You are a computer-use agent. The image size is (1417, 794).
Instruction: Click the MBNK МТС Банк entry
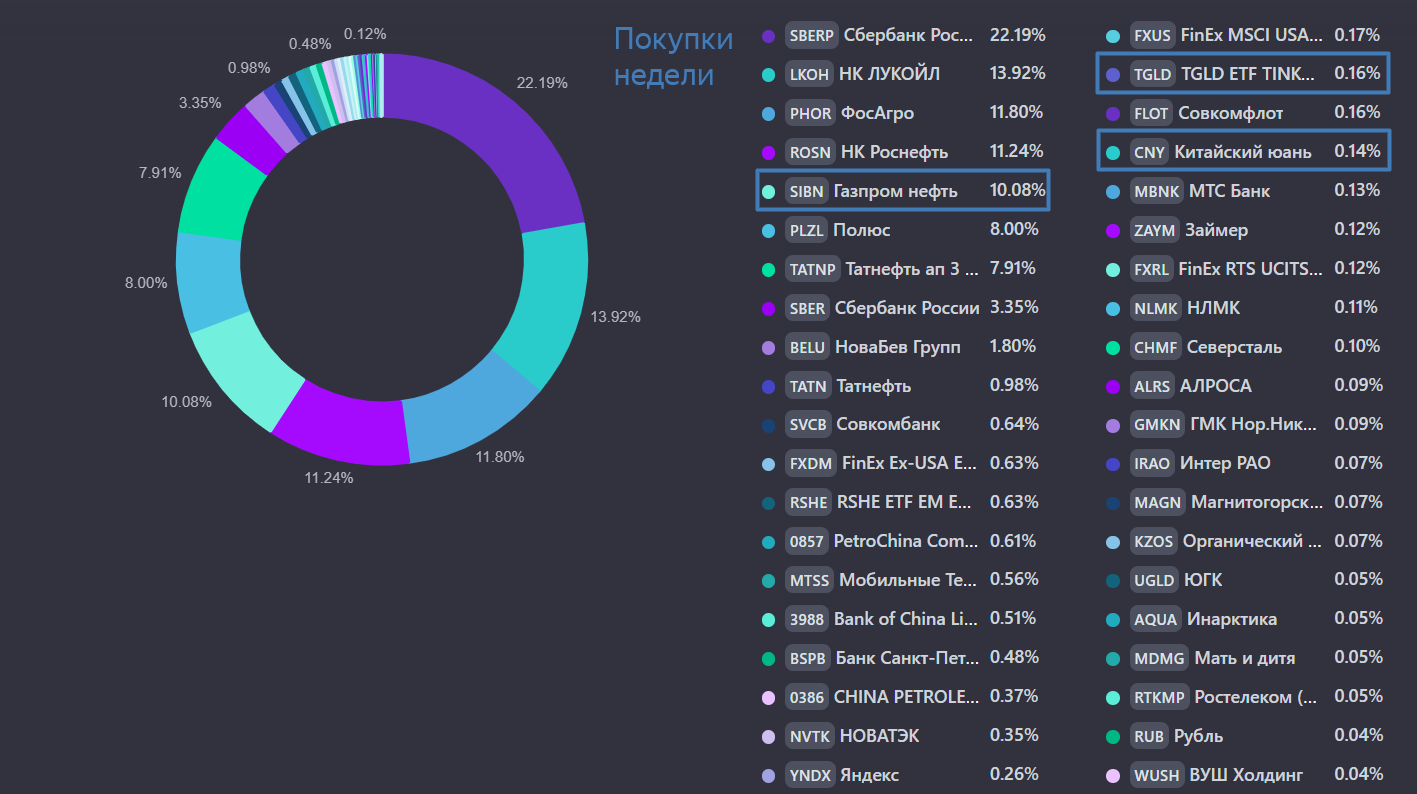(1244, 191)
